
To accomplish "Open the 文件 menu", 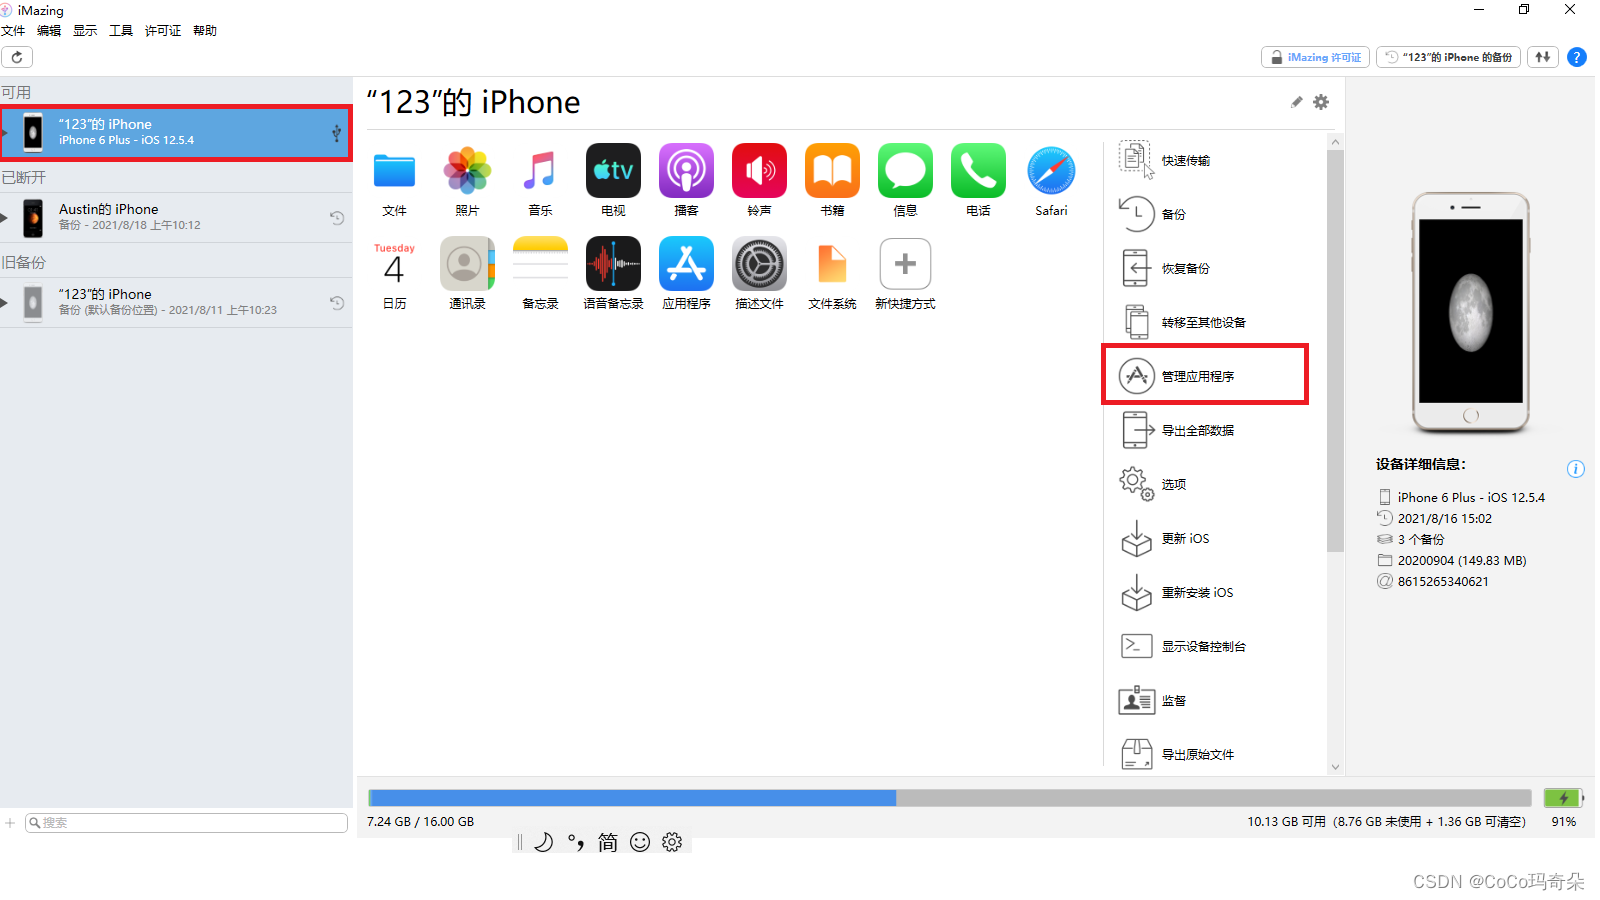I will pyautogui.click(x=13, y=31).
